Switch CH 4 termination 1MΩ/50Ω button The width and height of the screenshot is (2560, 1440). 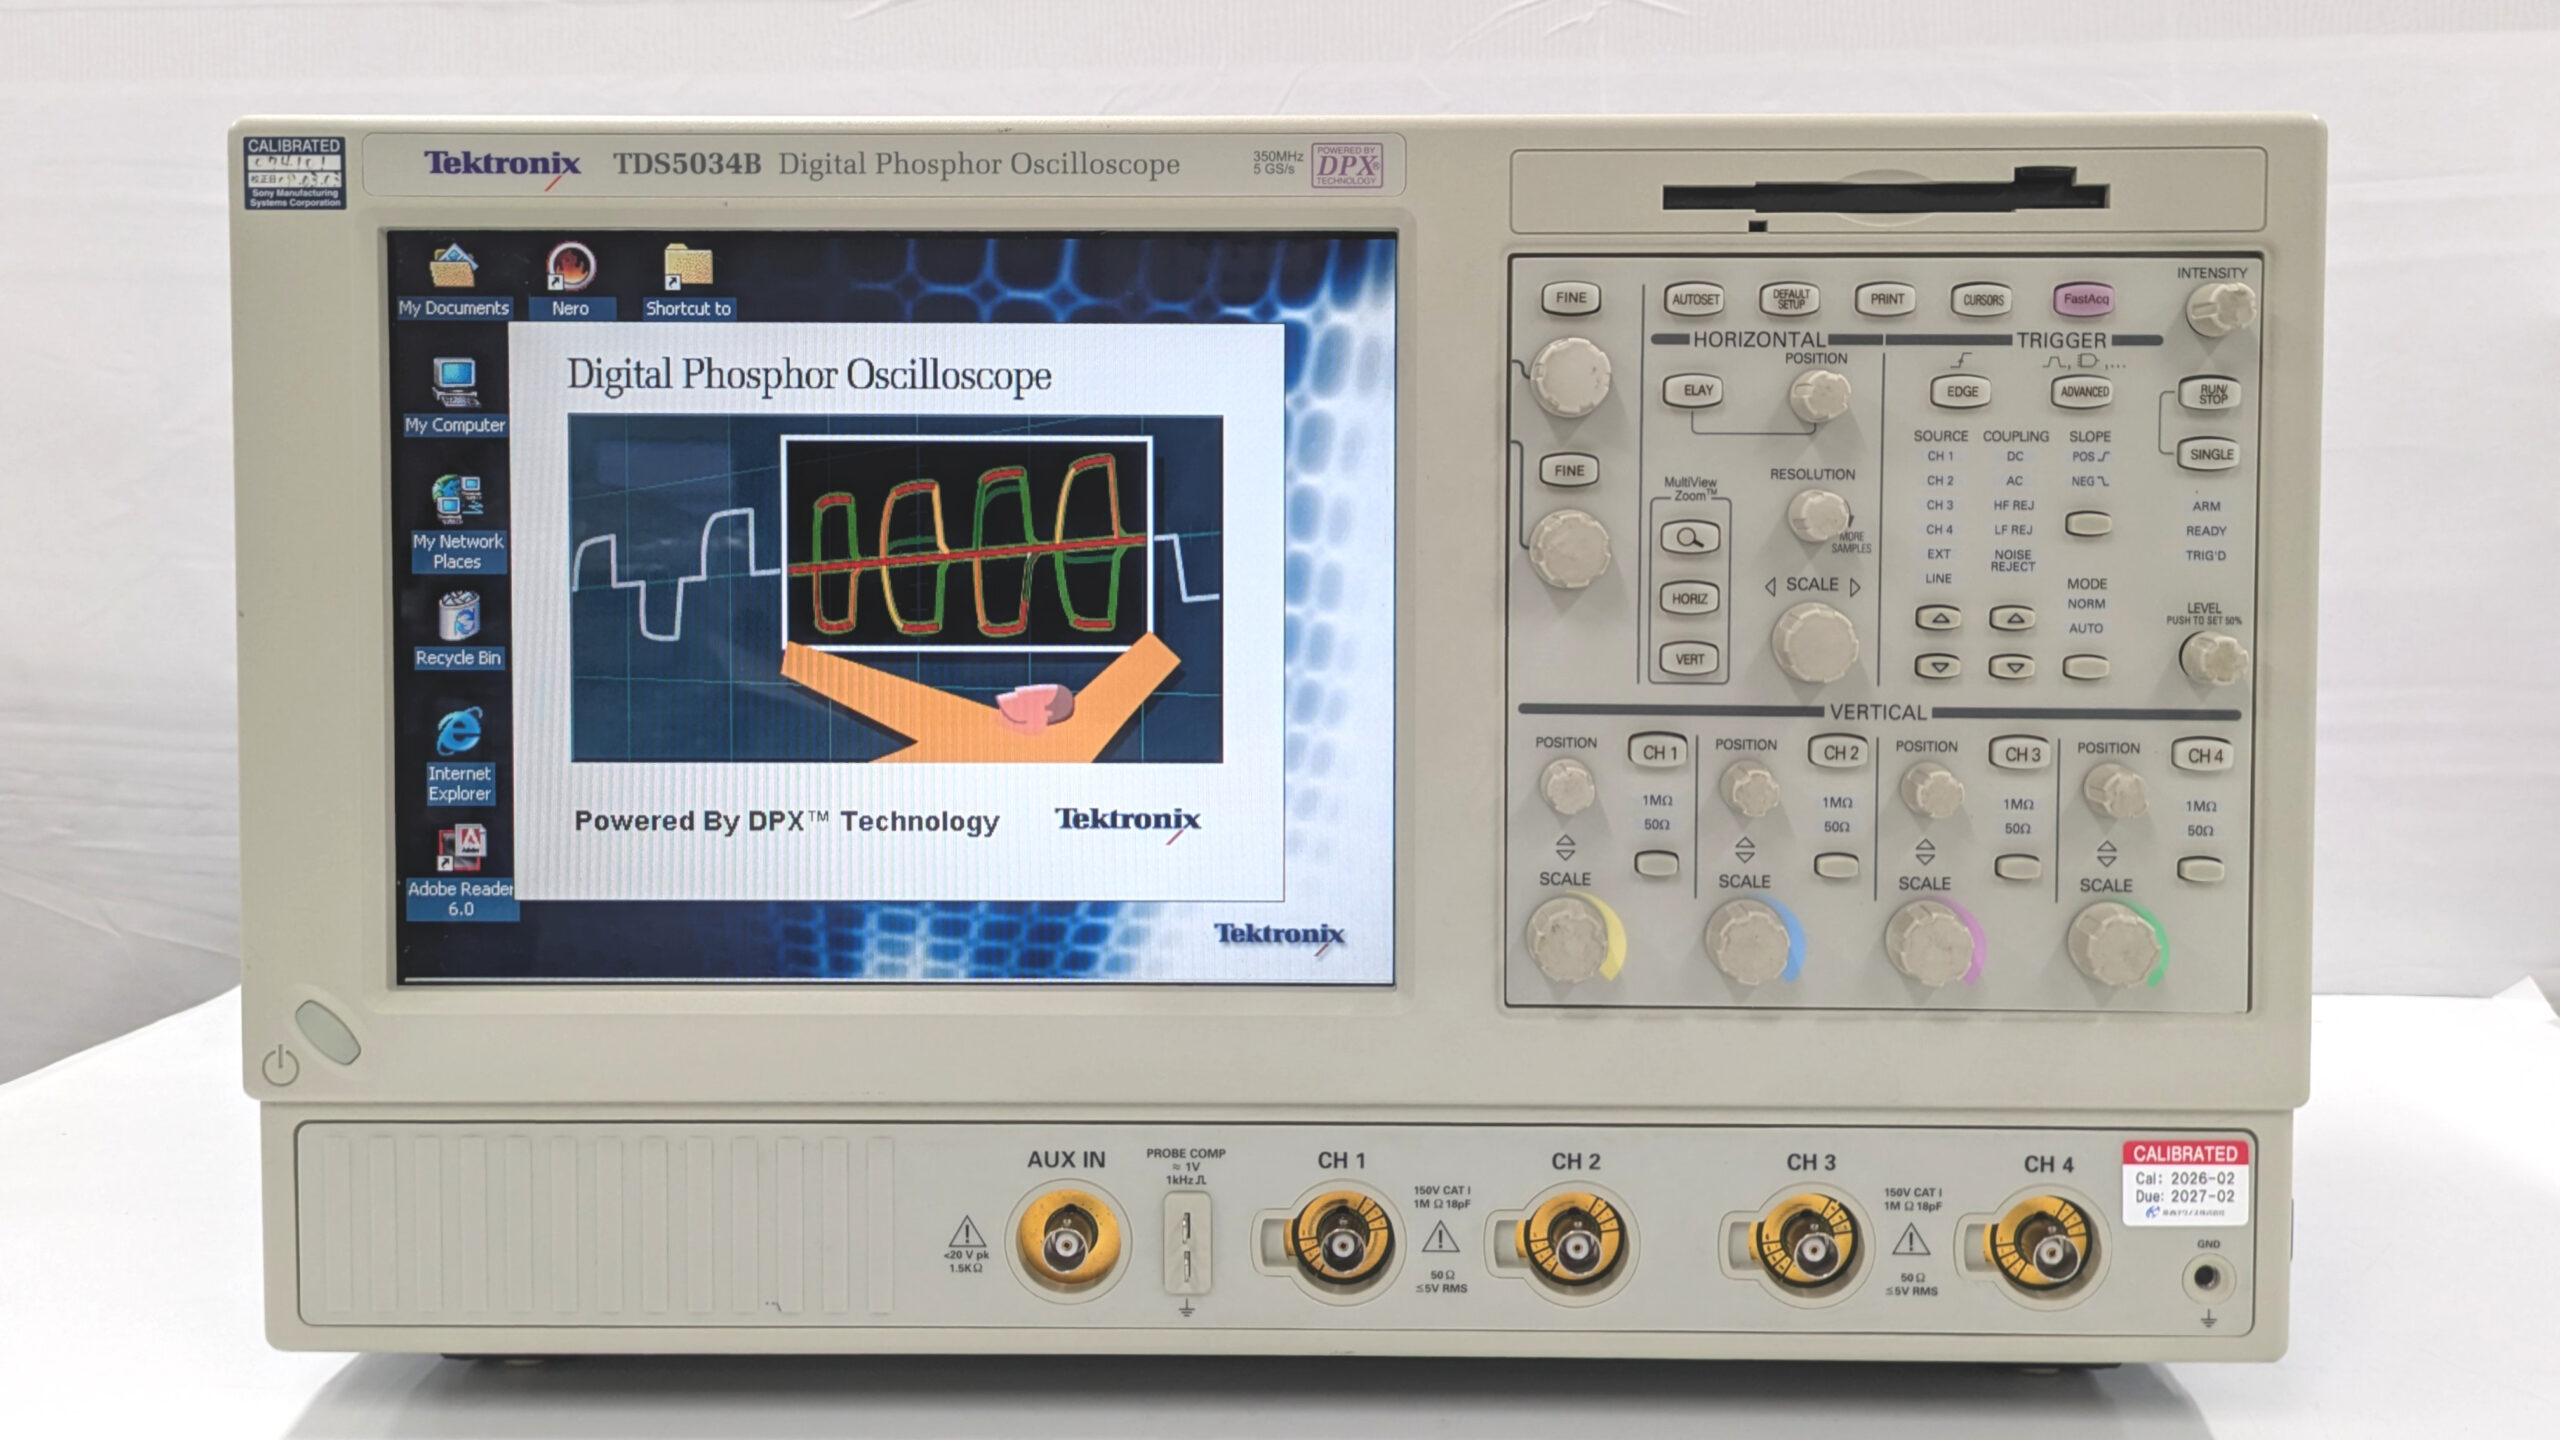(x=2200, y=868)
